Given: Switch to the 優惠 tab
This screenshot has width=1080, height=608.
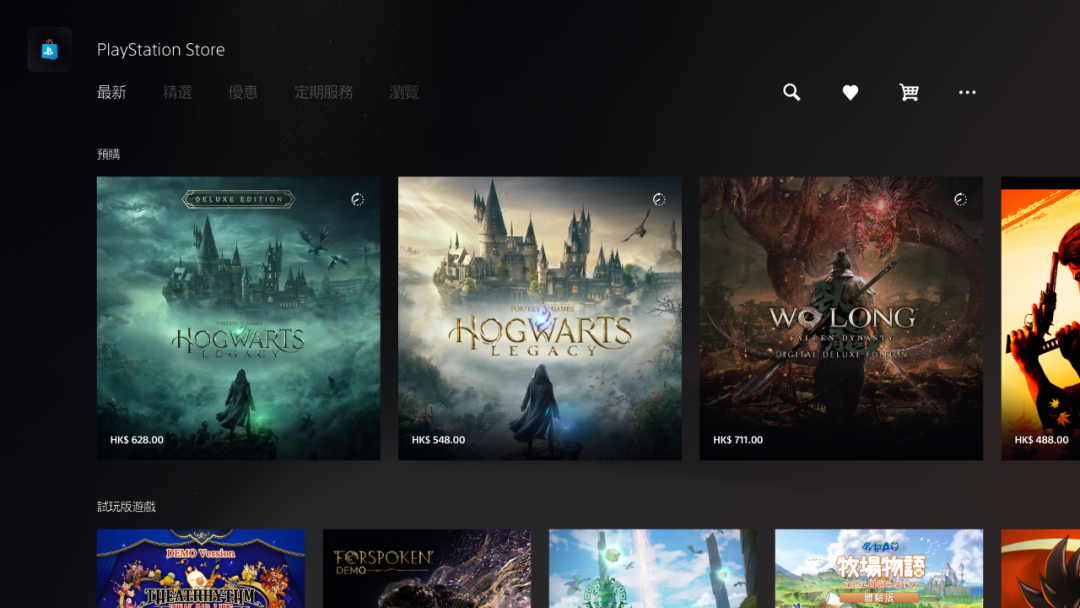Looking at the screenshot, I should [243, 92].
